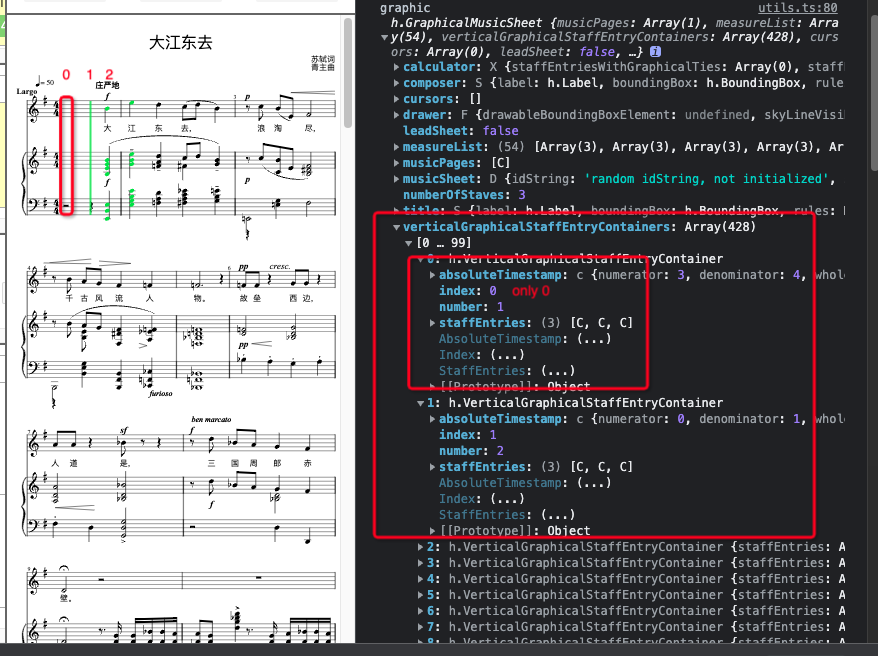Expand the cursors array
The height and width of the screenshot is (656, 878).
coord(396,99)
